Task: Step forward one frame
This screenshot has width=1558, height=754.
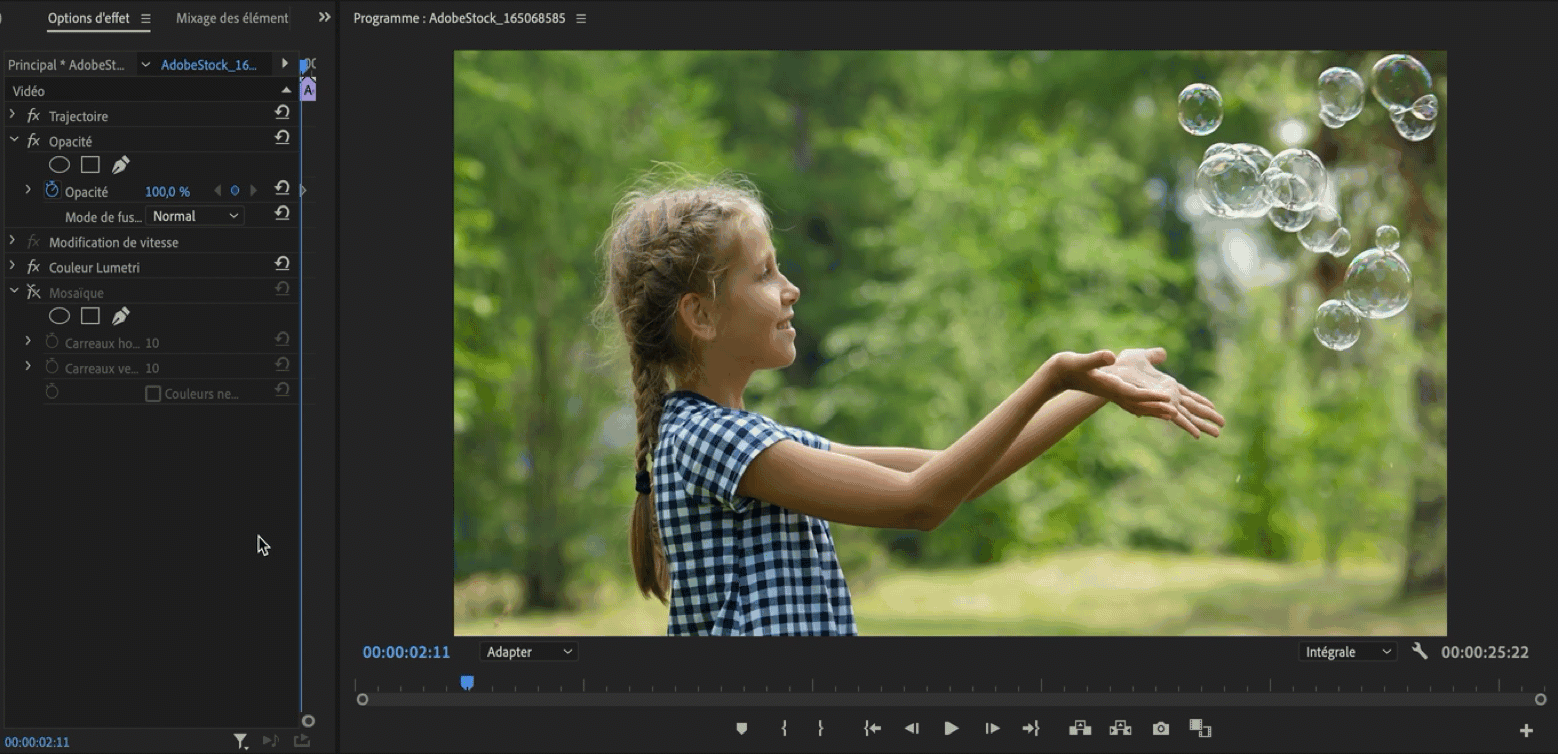Action: pyautogui.click(x=991, y=729)
